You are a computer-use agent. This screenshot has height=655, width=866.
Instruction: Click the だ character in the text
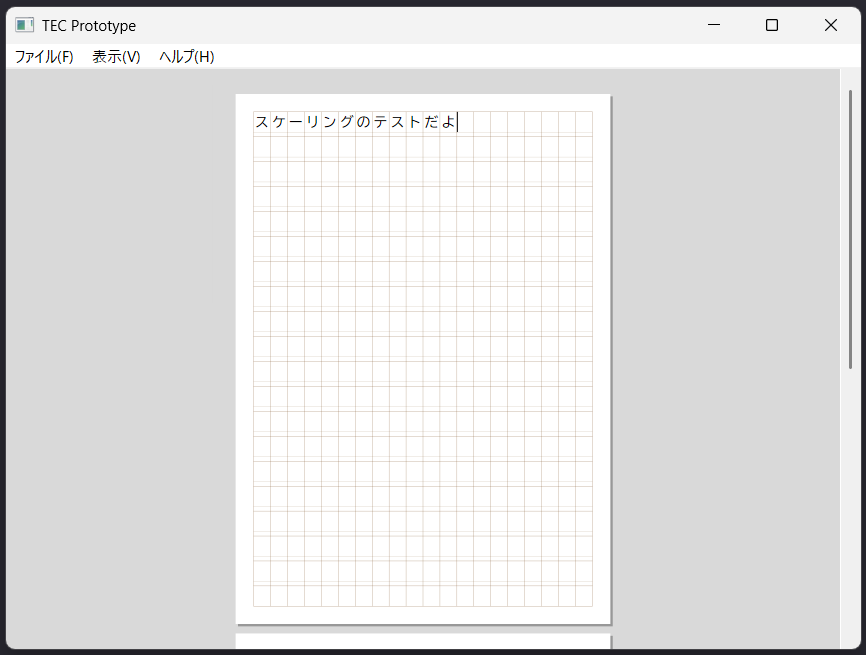pyautogui.click(x=432, y=122)
